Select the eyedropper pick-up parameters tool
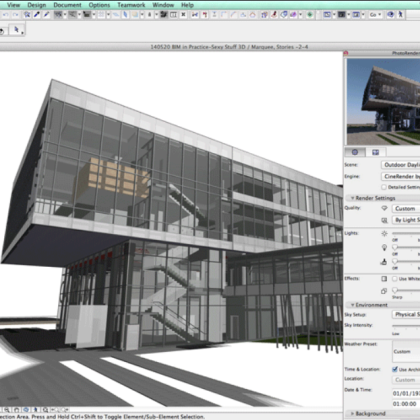The height and width of the screenshot is (420, 420). tap(37, 15)
